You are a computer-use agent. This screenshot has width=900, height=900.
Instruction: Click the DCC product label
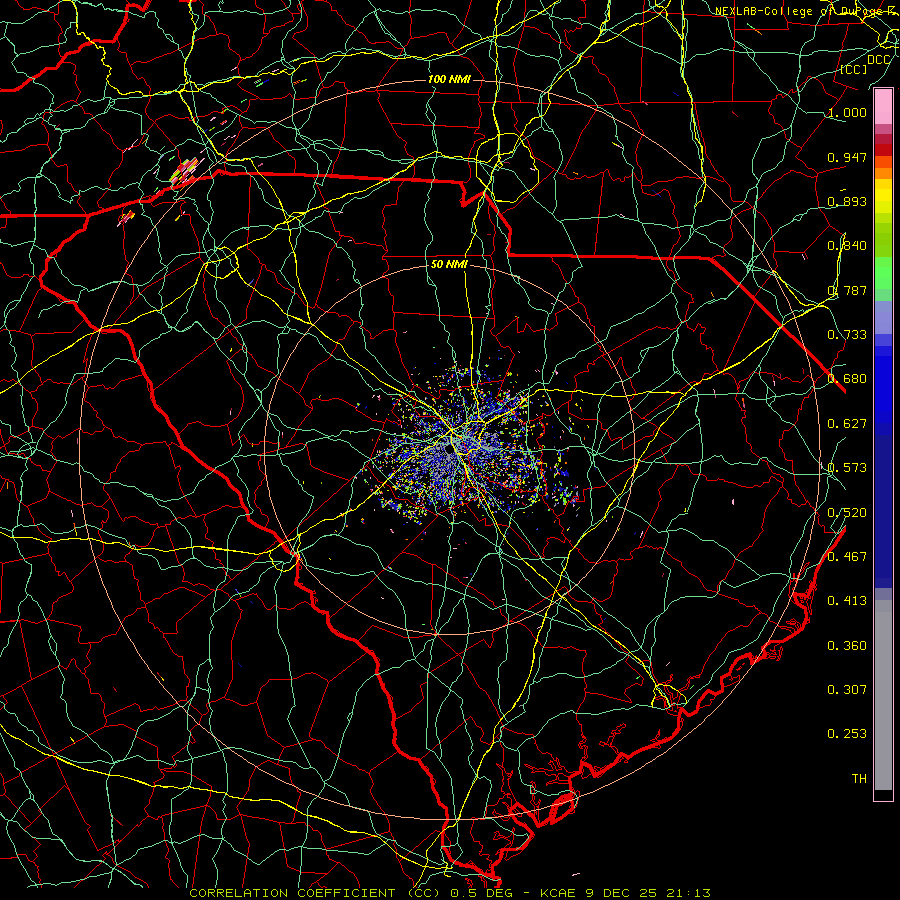(x=878, y=60)
